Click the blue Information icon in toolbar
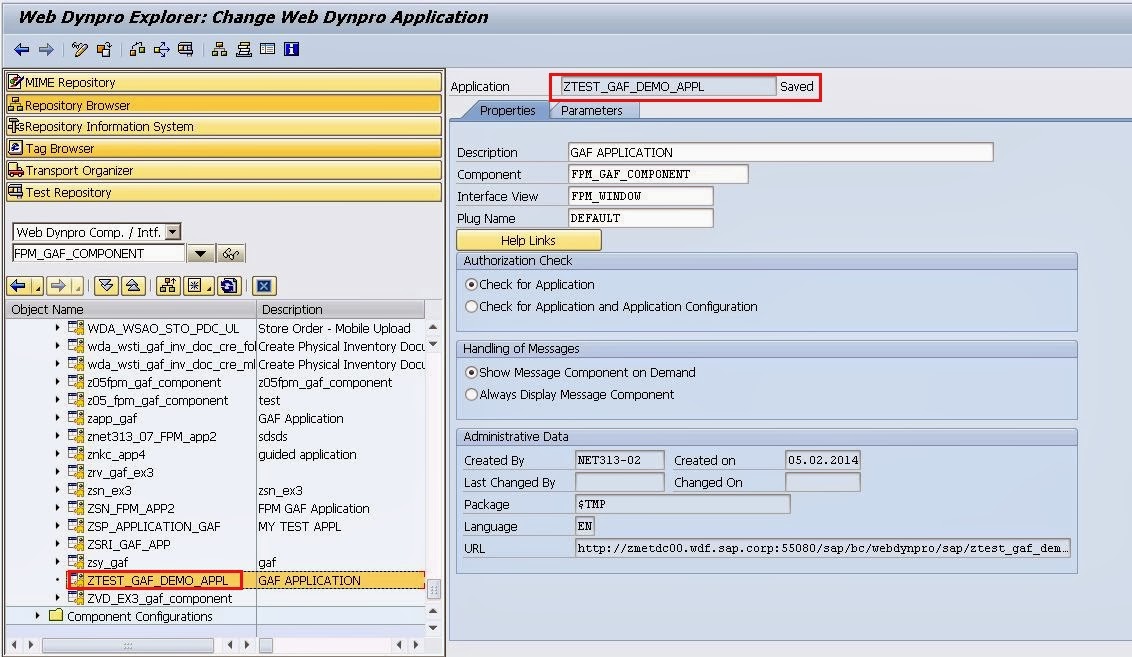Screen dimensions: 1132x657 click(291, 49)
